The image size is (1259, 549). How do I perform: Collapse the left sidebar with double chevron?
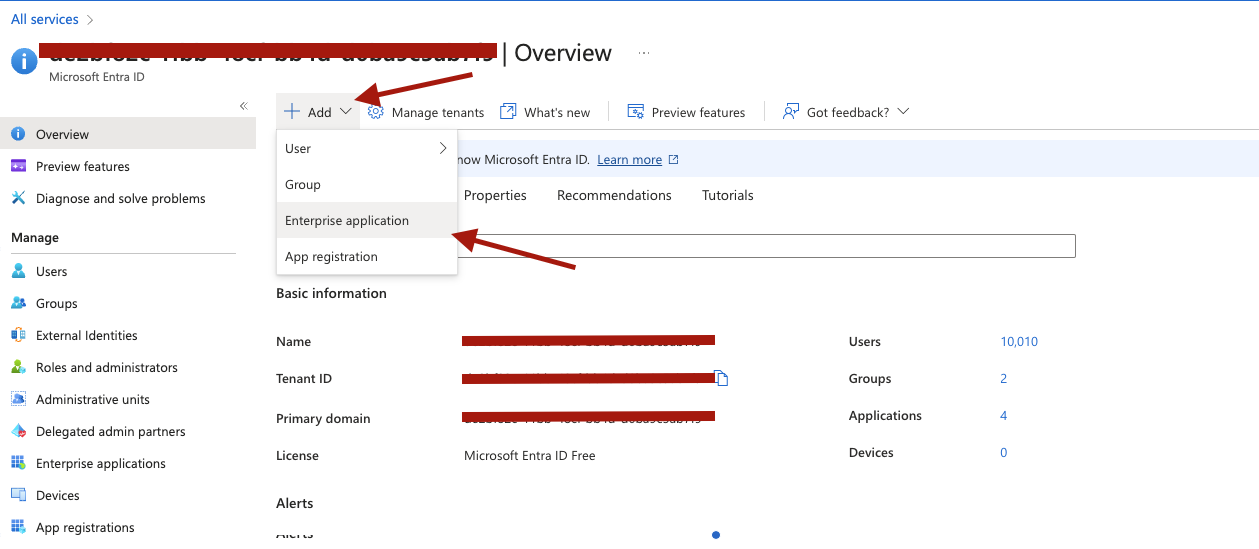(243, 106)
